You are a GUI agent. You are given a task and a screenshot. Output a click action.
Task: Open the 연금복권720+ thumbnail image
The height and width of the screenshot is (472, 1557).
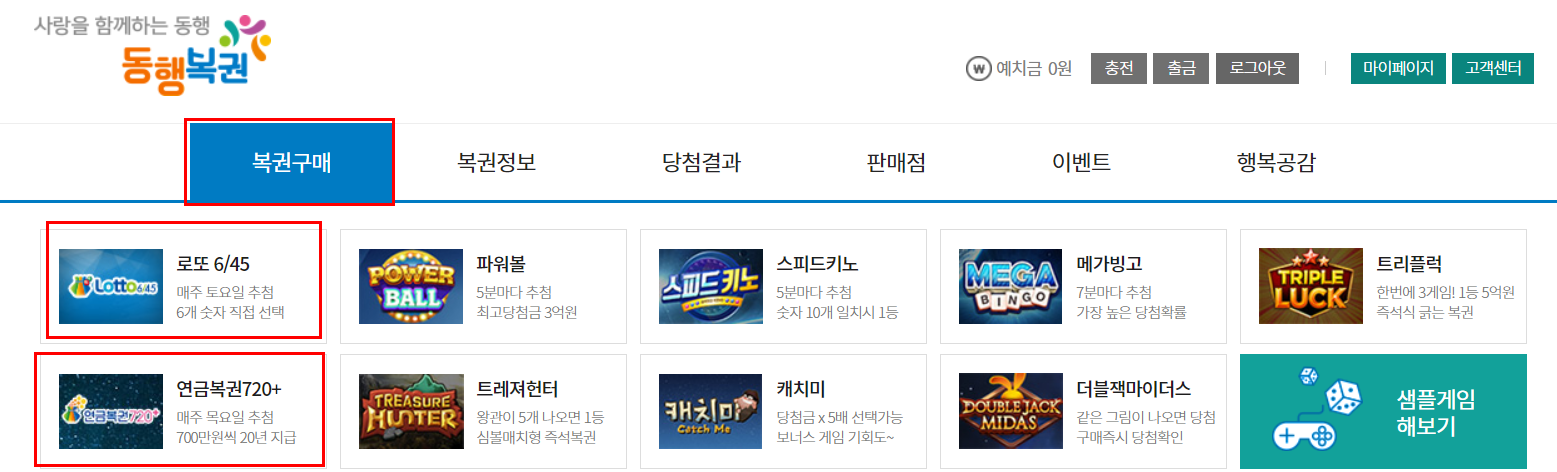(111, 411)
